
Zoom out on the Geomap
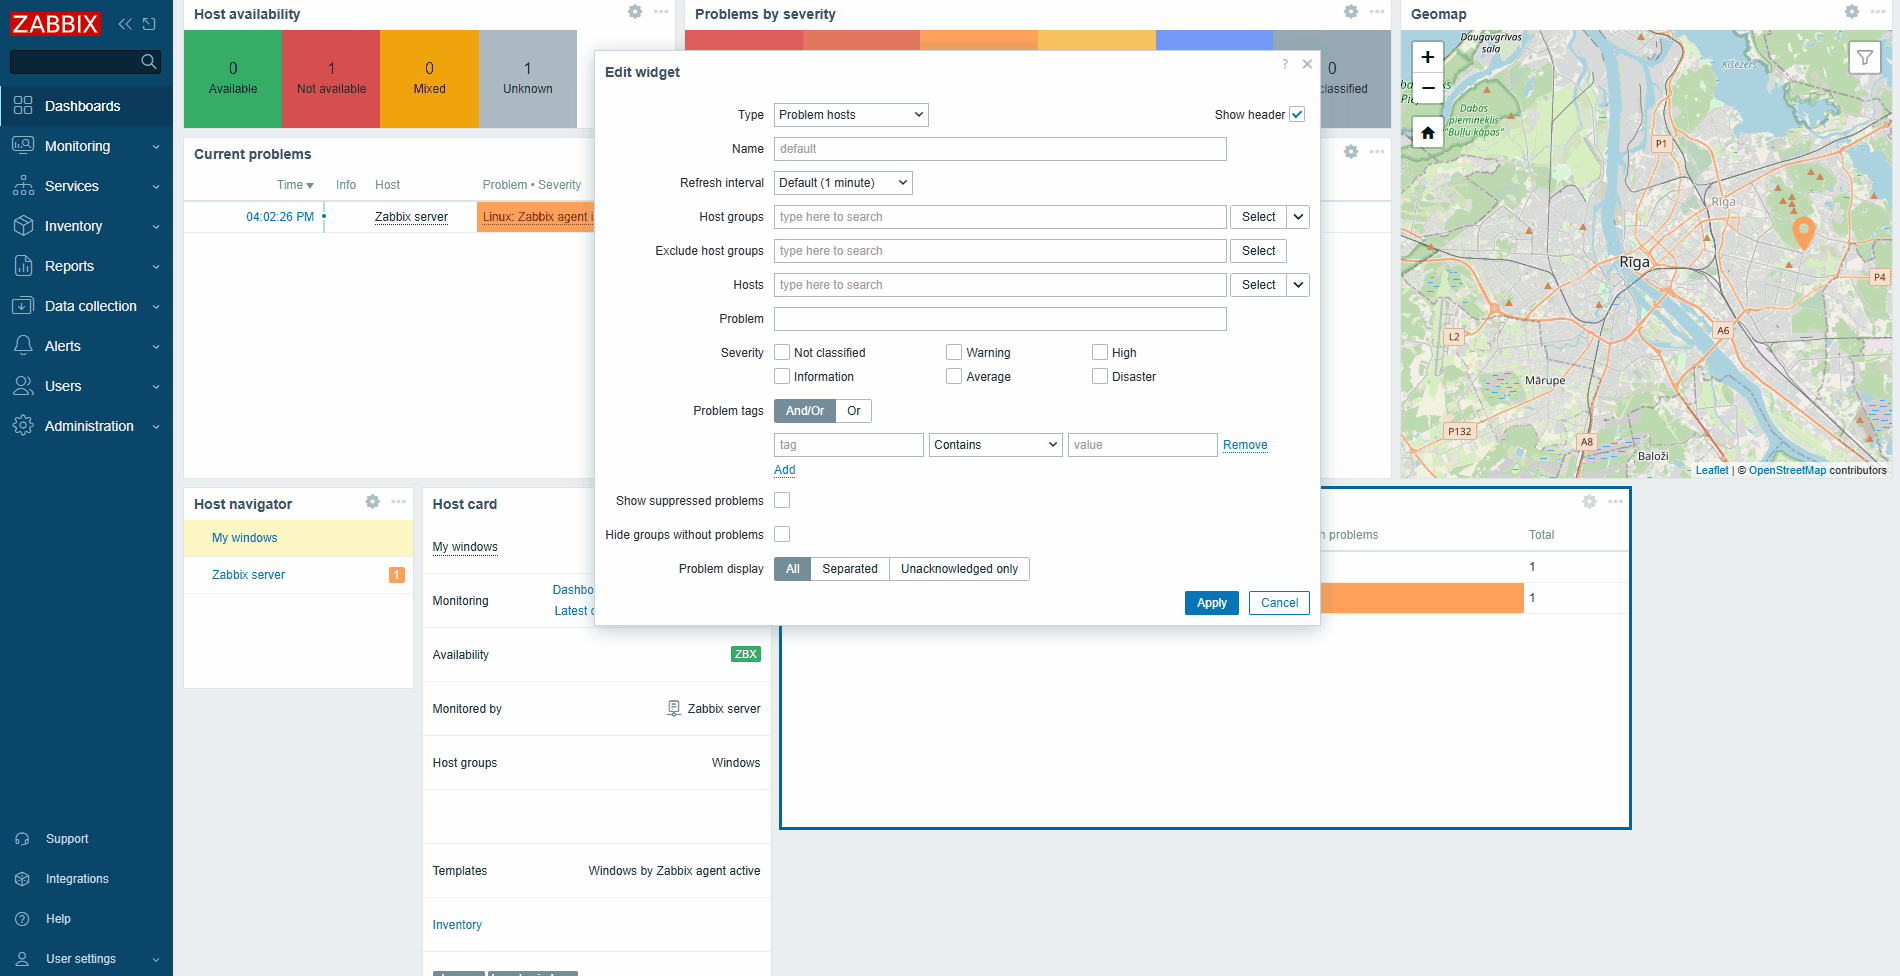click(x=1428, y=88)
